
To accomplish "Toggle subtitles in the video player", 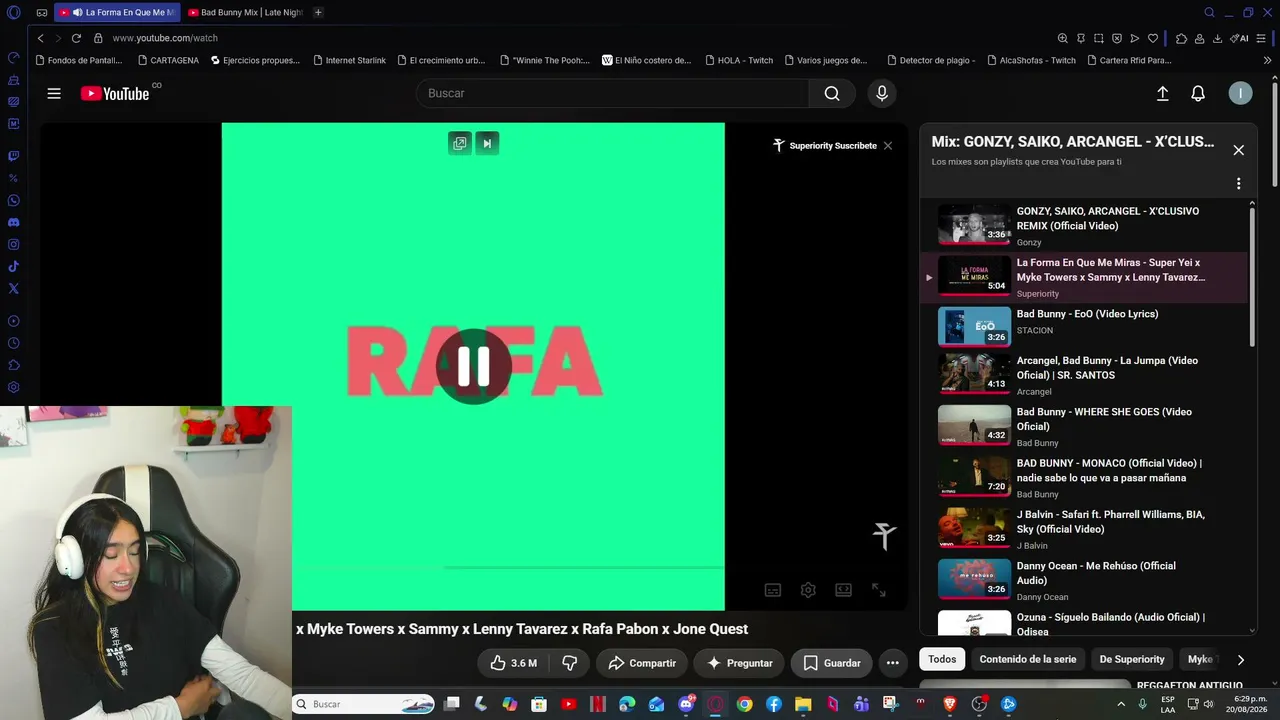I will (773, 590).
